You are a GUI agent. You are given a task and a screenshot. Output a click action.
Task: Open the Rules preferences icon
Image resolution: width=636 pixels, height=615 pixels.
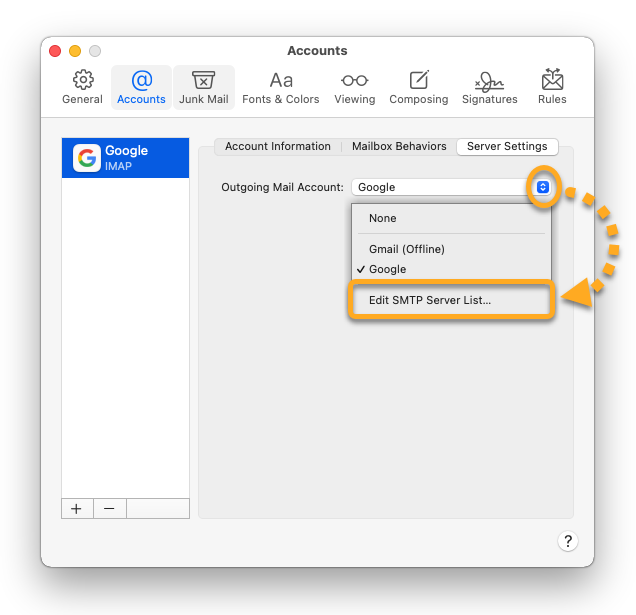(x=552, y=87)
